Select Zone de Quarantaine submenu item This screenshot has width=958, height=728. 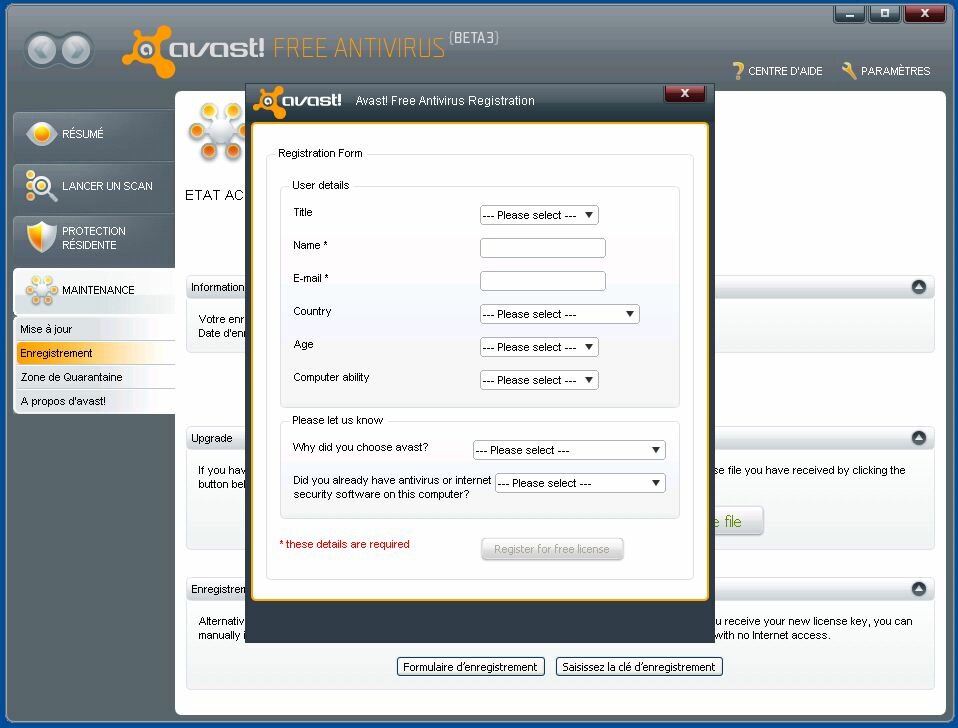coord(95,377)
